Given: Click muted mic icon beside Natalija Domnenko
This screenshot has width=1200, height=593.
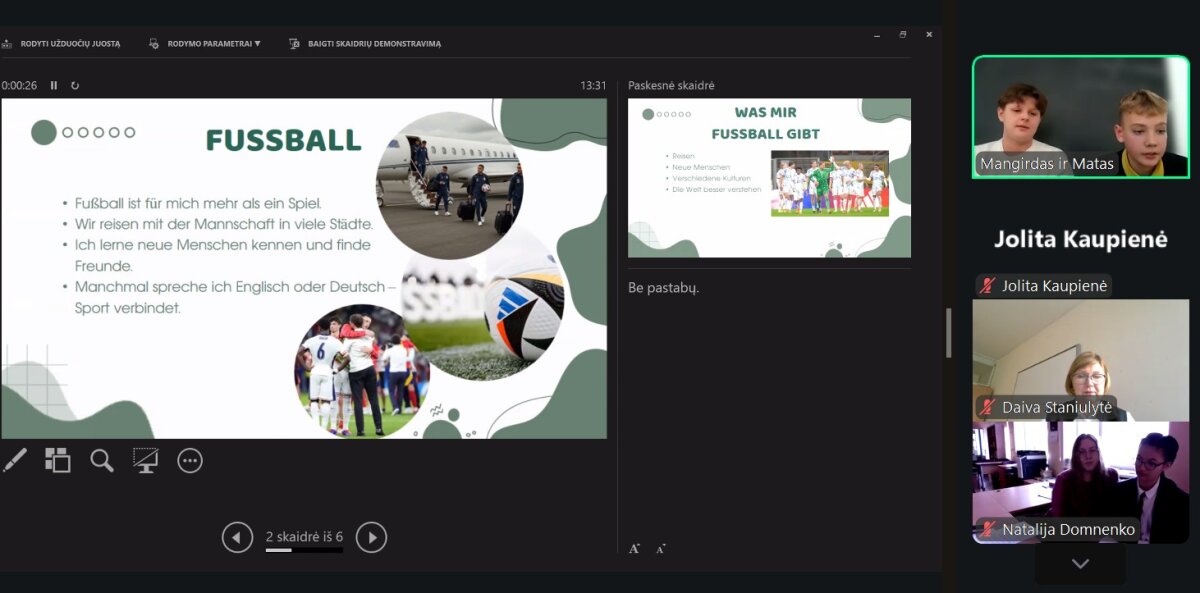Looking at the screenshot, I should (x=988, y=530).
